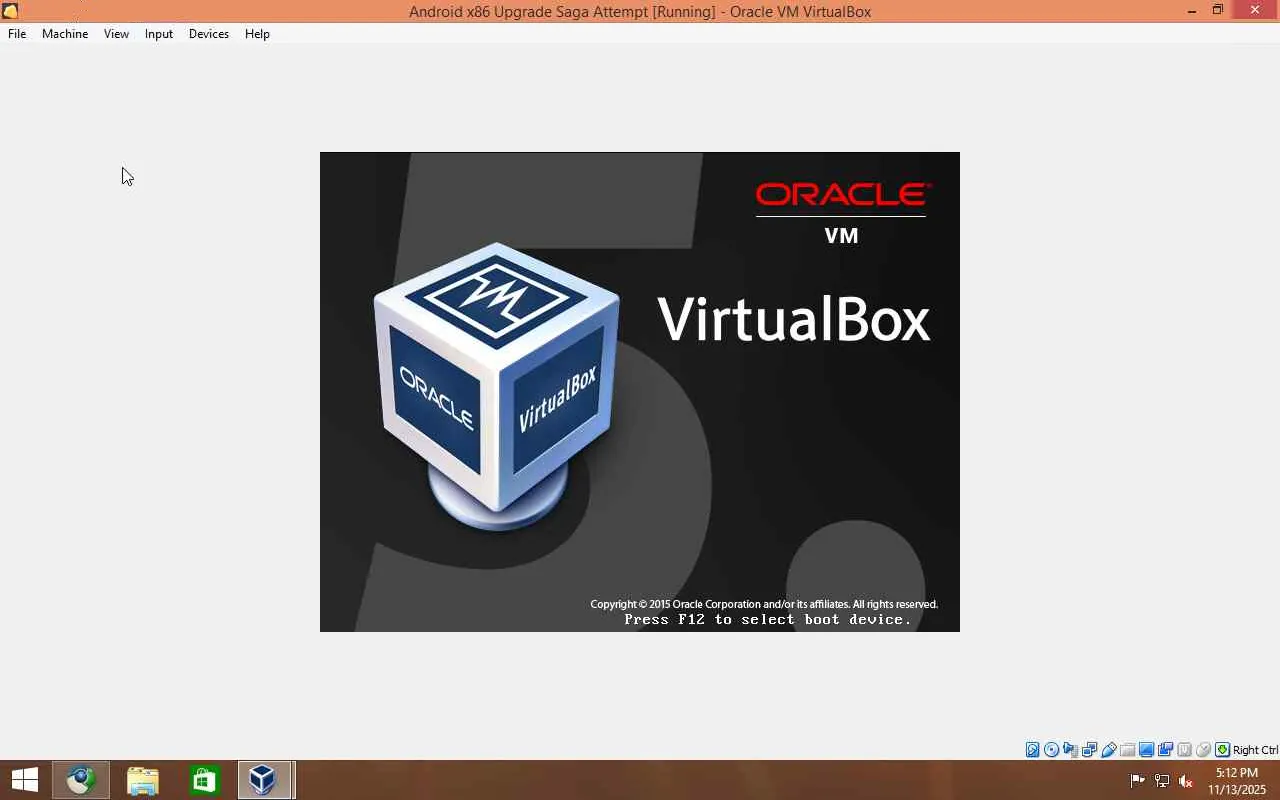Open the clock showing 5:12 PM
1280x800 pixels.
[x=1237, y=781]
